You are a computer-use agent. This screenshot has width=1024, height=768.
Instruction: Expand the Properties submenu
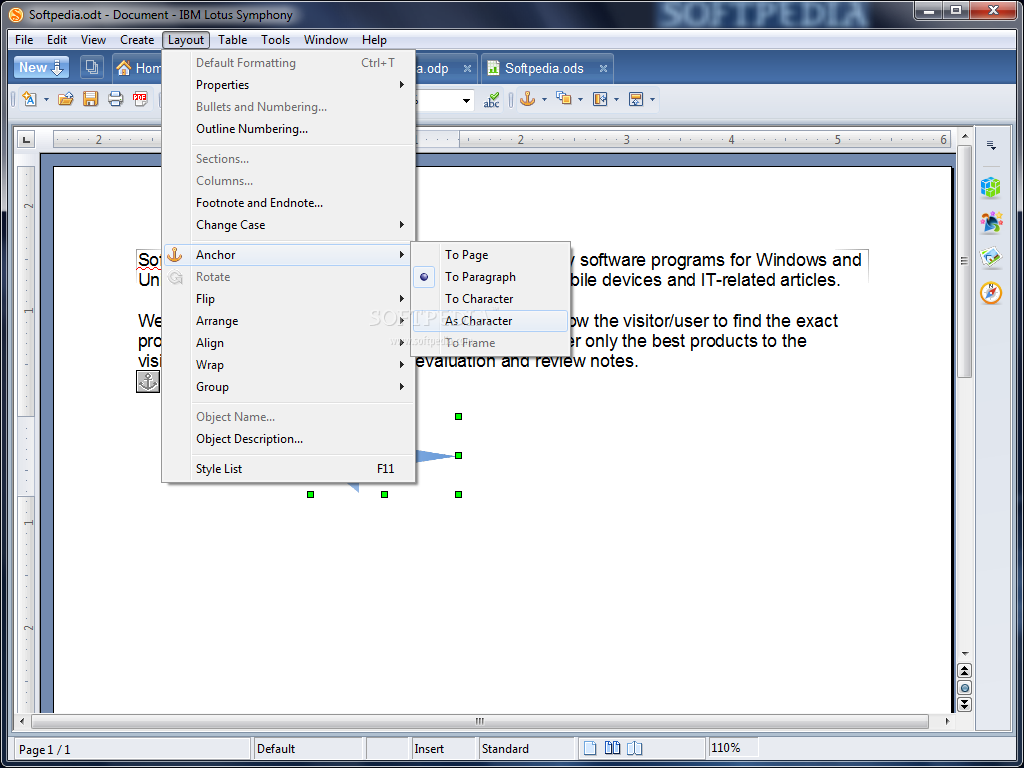[x=289, y=85]
